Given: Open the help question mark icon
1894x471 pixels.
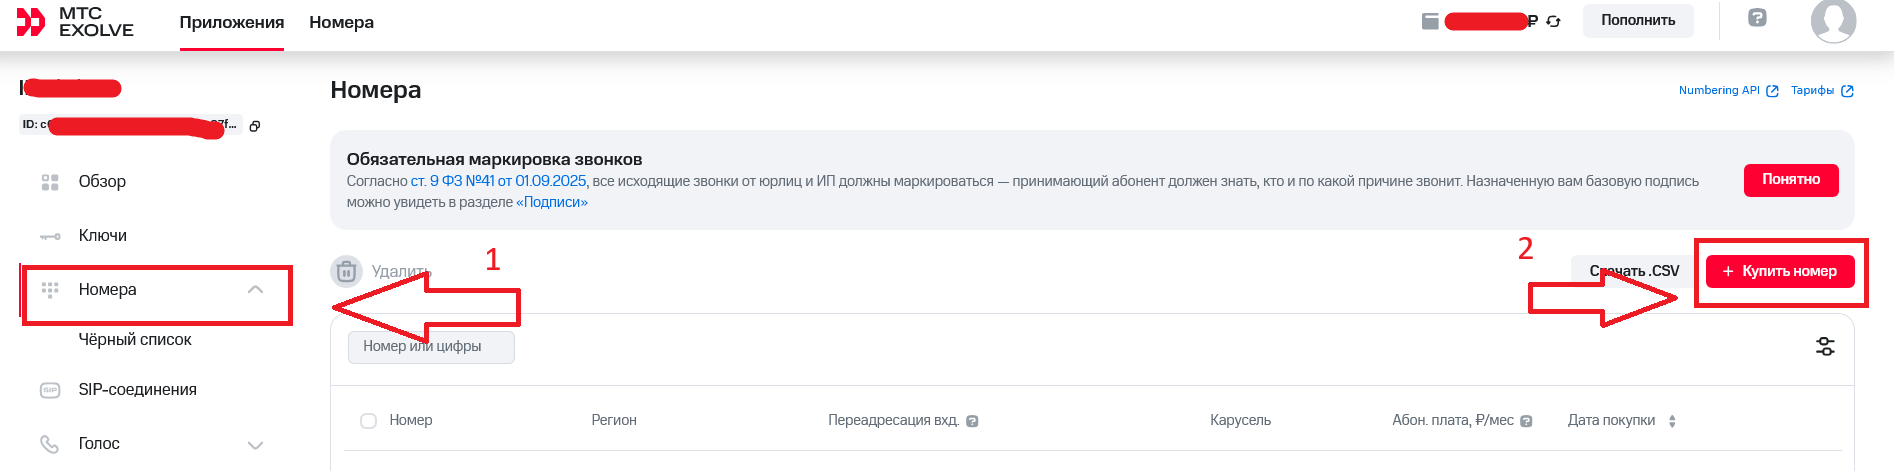Looking at the screenshot, I should [x=1757, y=18].
